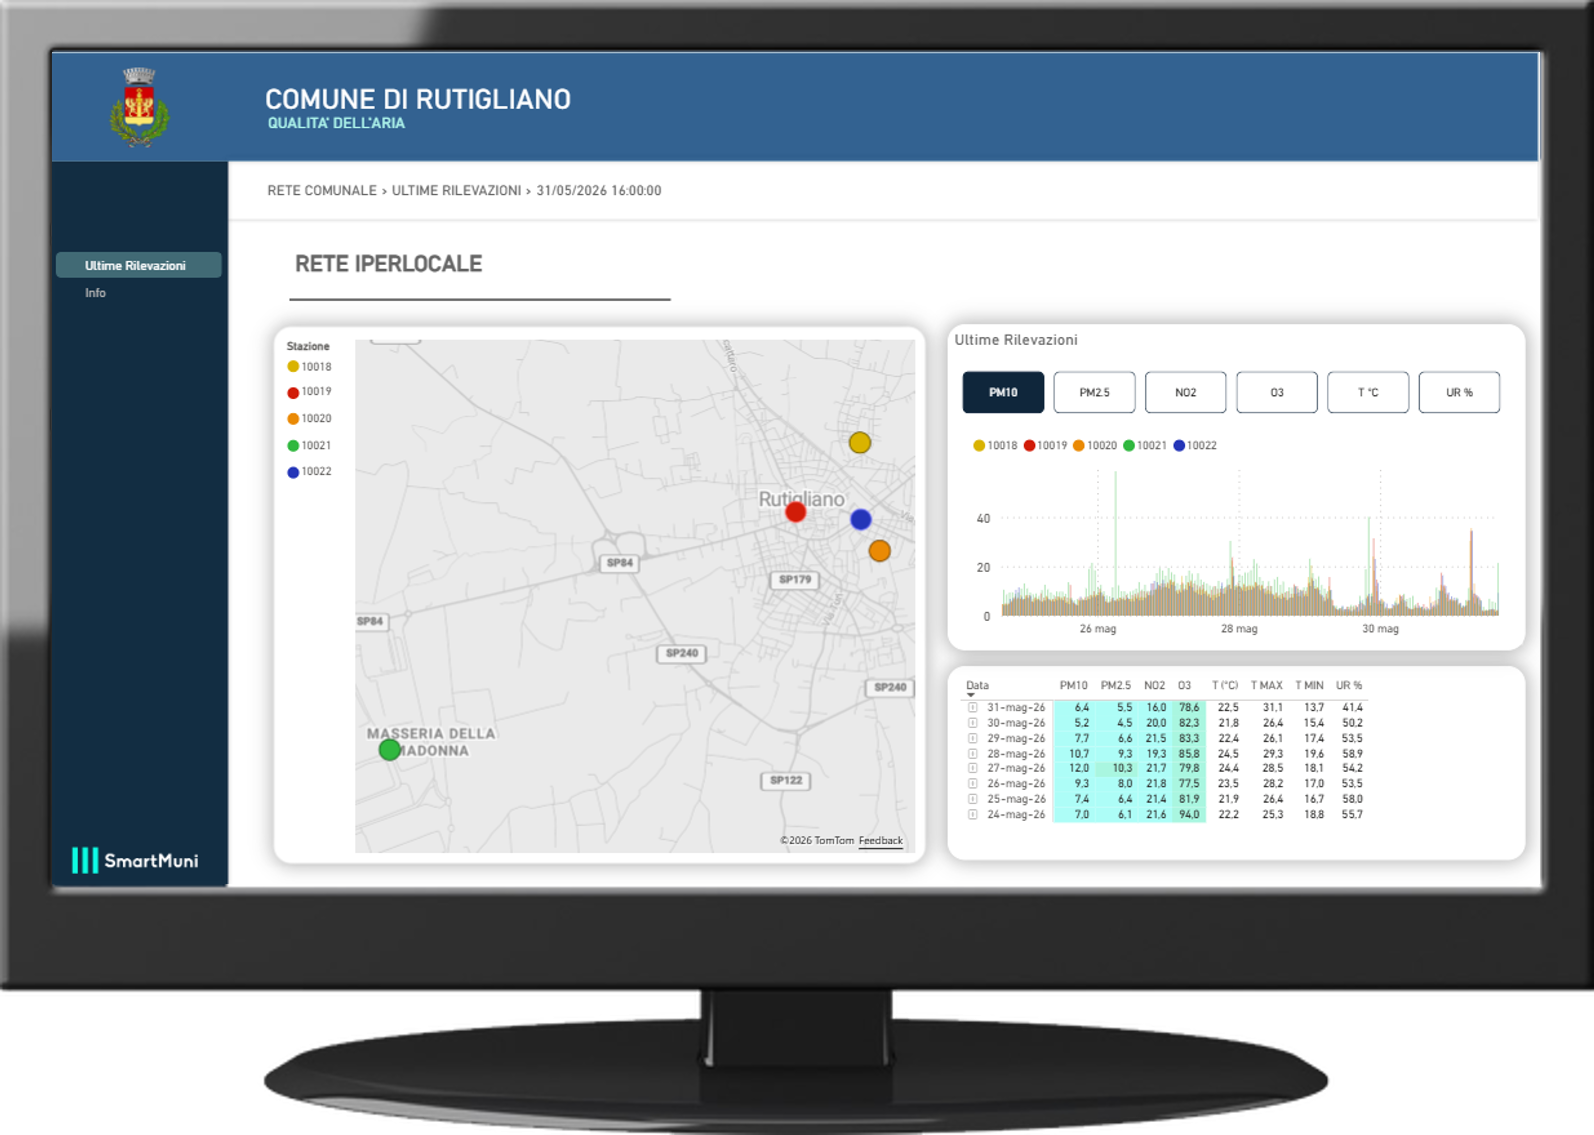Click the COMUNE DI RUTIGLIANO title
This screenshot has height=1135, width=1594.
(x=418, y=99)
